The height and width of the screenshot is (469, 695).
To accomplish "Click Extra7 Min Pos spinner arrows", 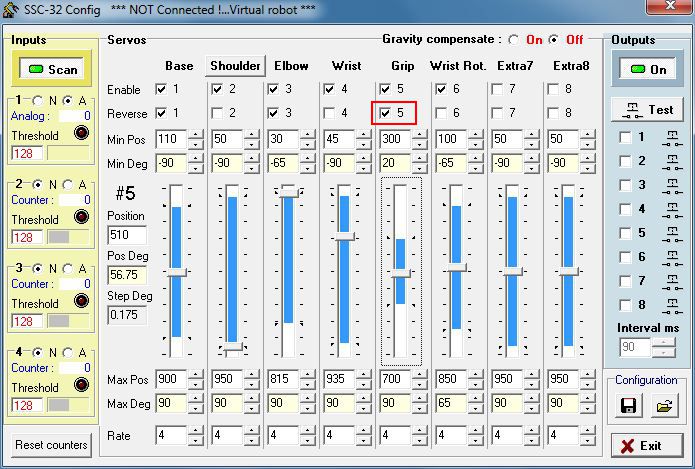I will tap(531, 139).
